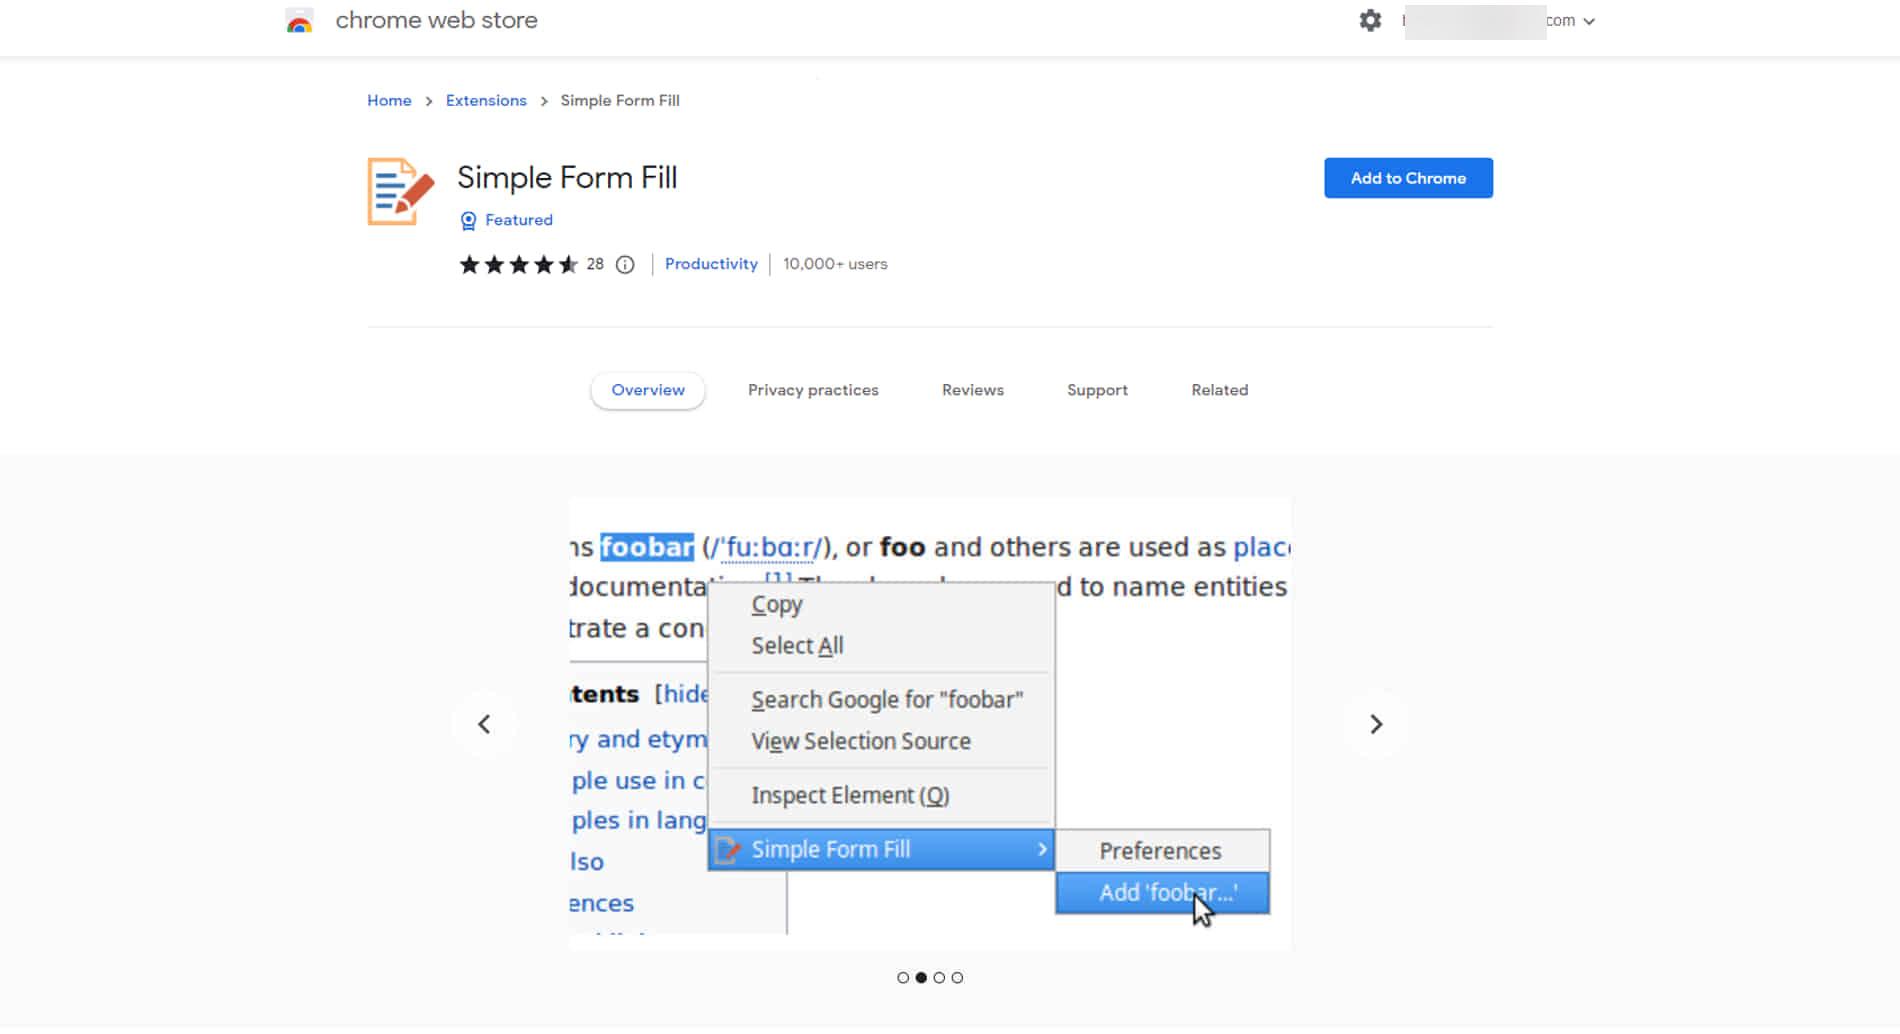Open the Productivity category link
The image size is (1900, 1034).
pos(711,264)
